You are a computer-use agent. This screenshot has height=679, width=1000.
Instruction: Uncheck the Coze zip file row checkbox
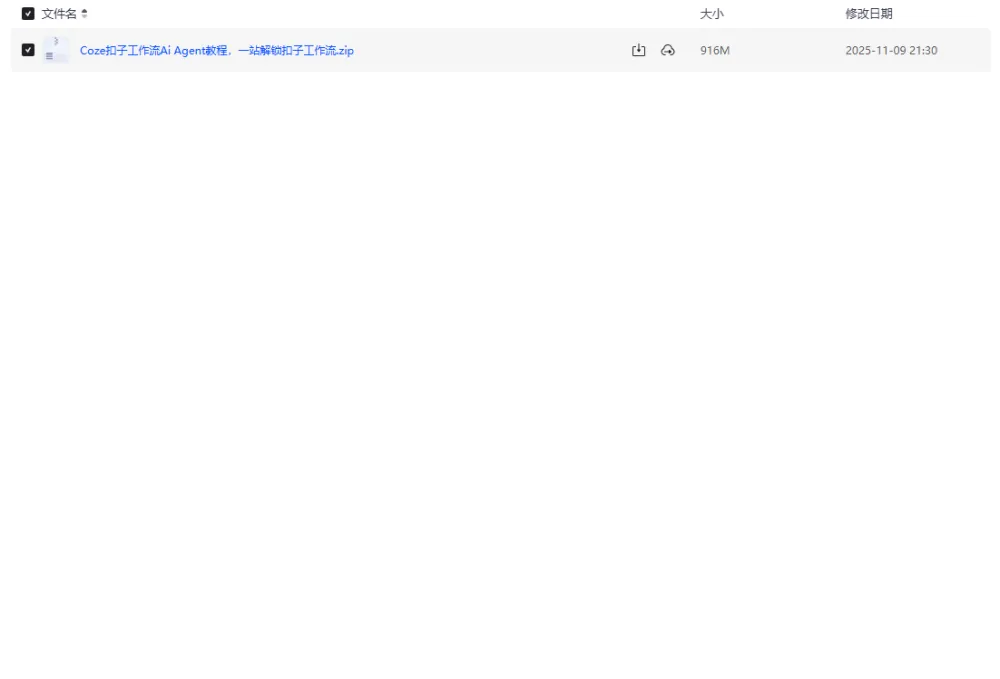[x=28, y=50]
